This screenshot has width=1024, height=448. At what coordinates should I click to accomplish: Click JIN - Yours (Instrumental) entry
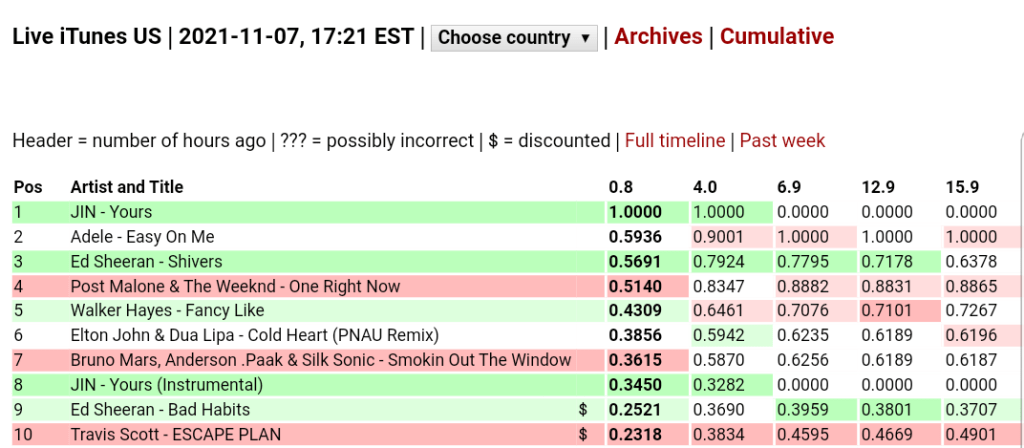[166, 385]
